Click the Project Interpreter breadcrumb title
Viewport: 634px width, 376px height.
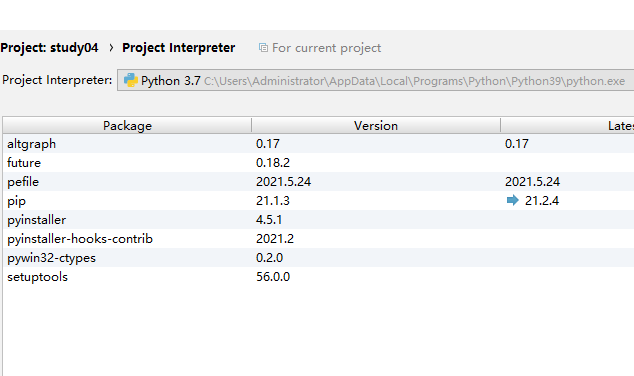[x=178, y=48]
